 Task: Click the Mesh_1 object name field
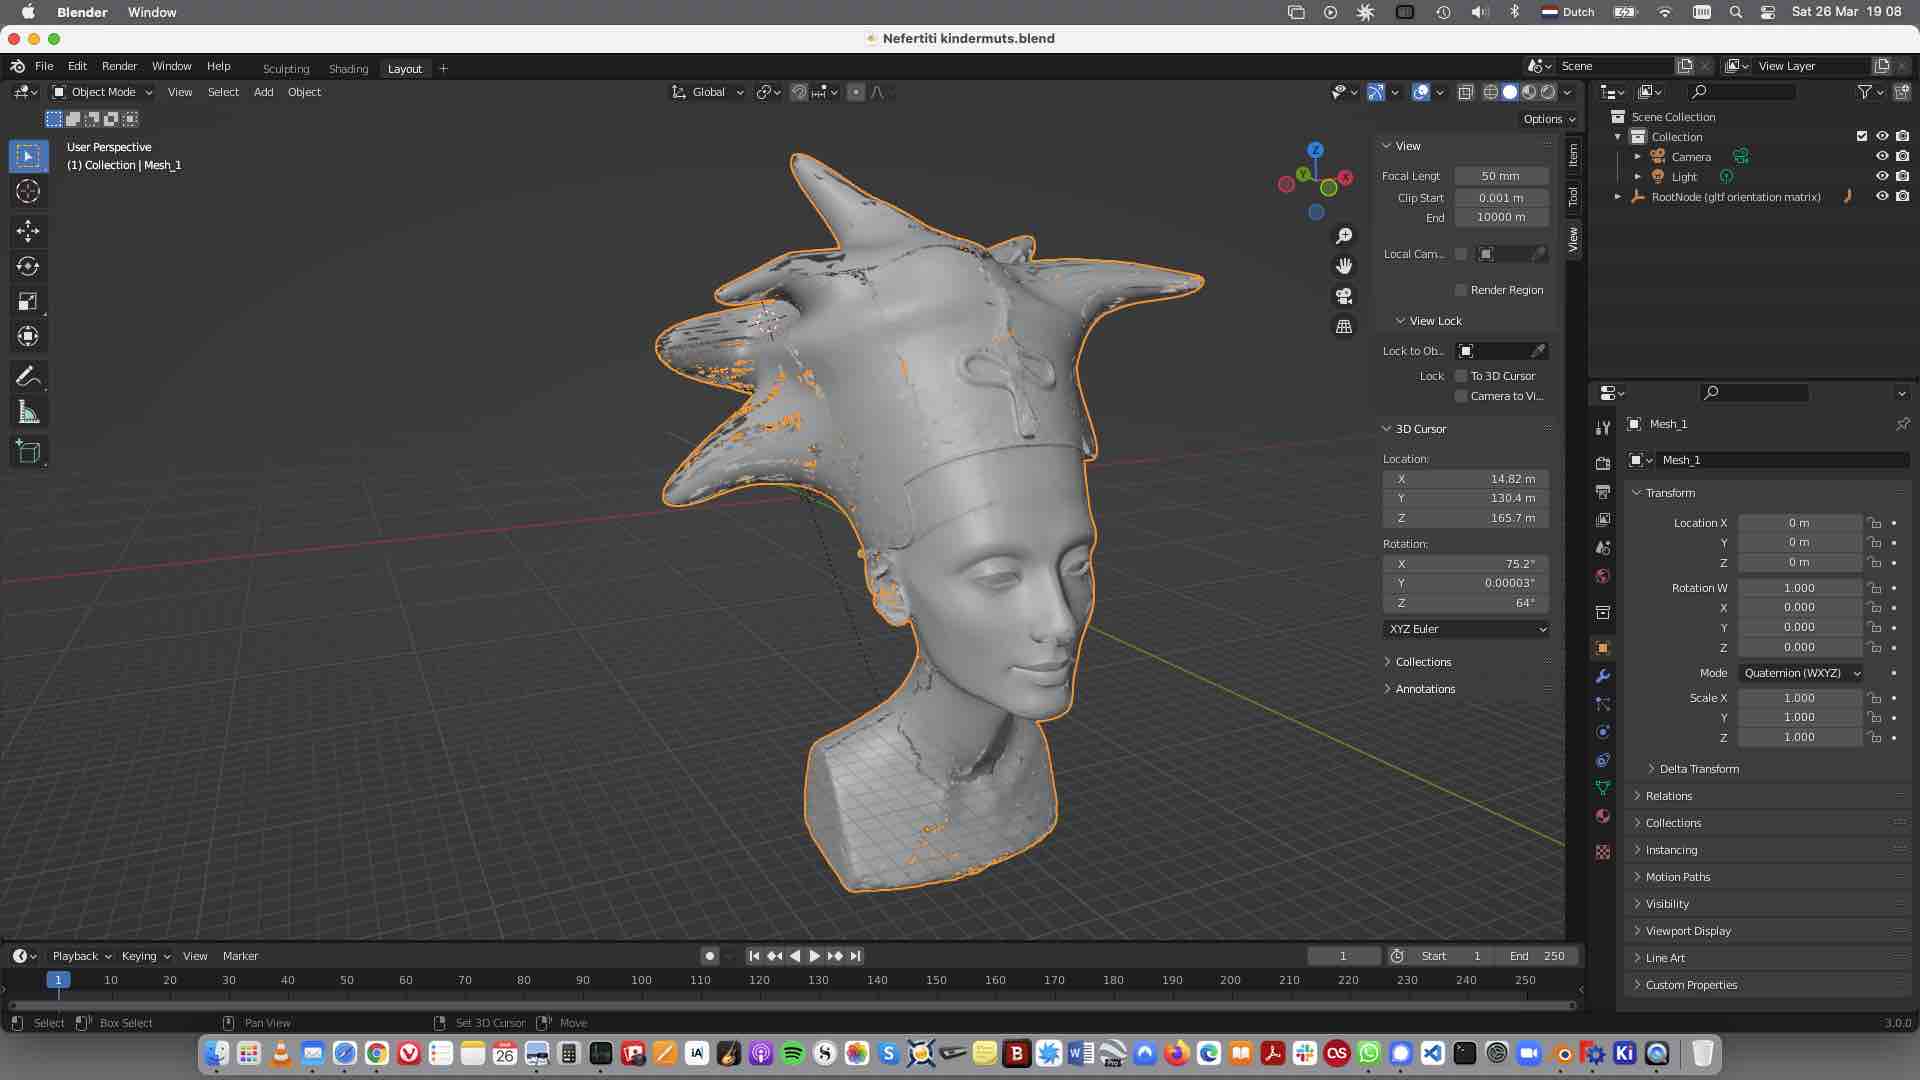point(1782,460)
